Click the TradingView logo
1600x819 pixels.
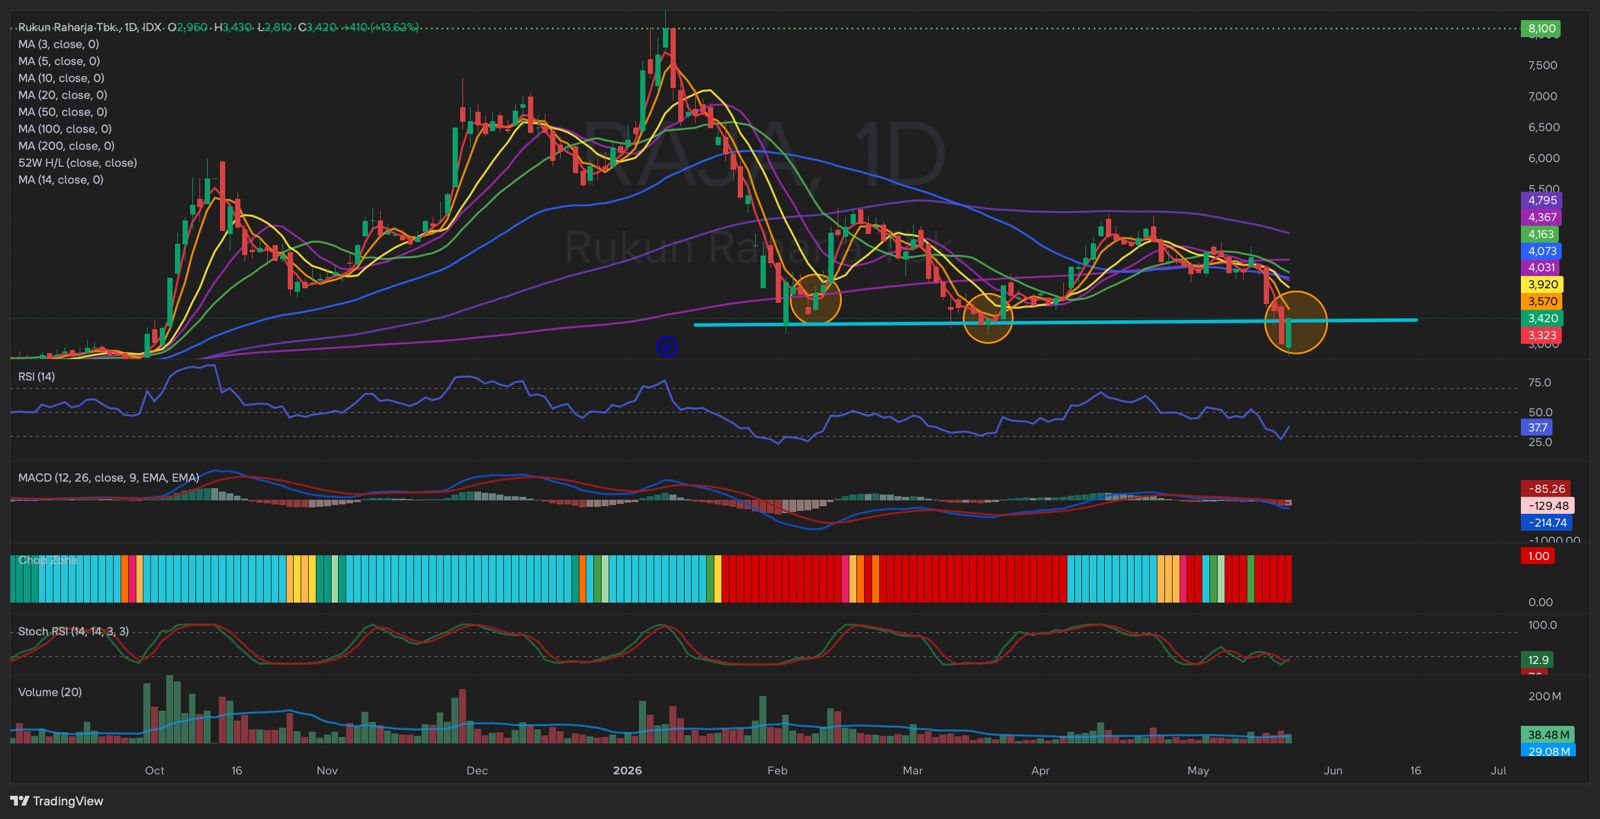[57, 801]
